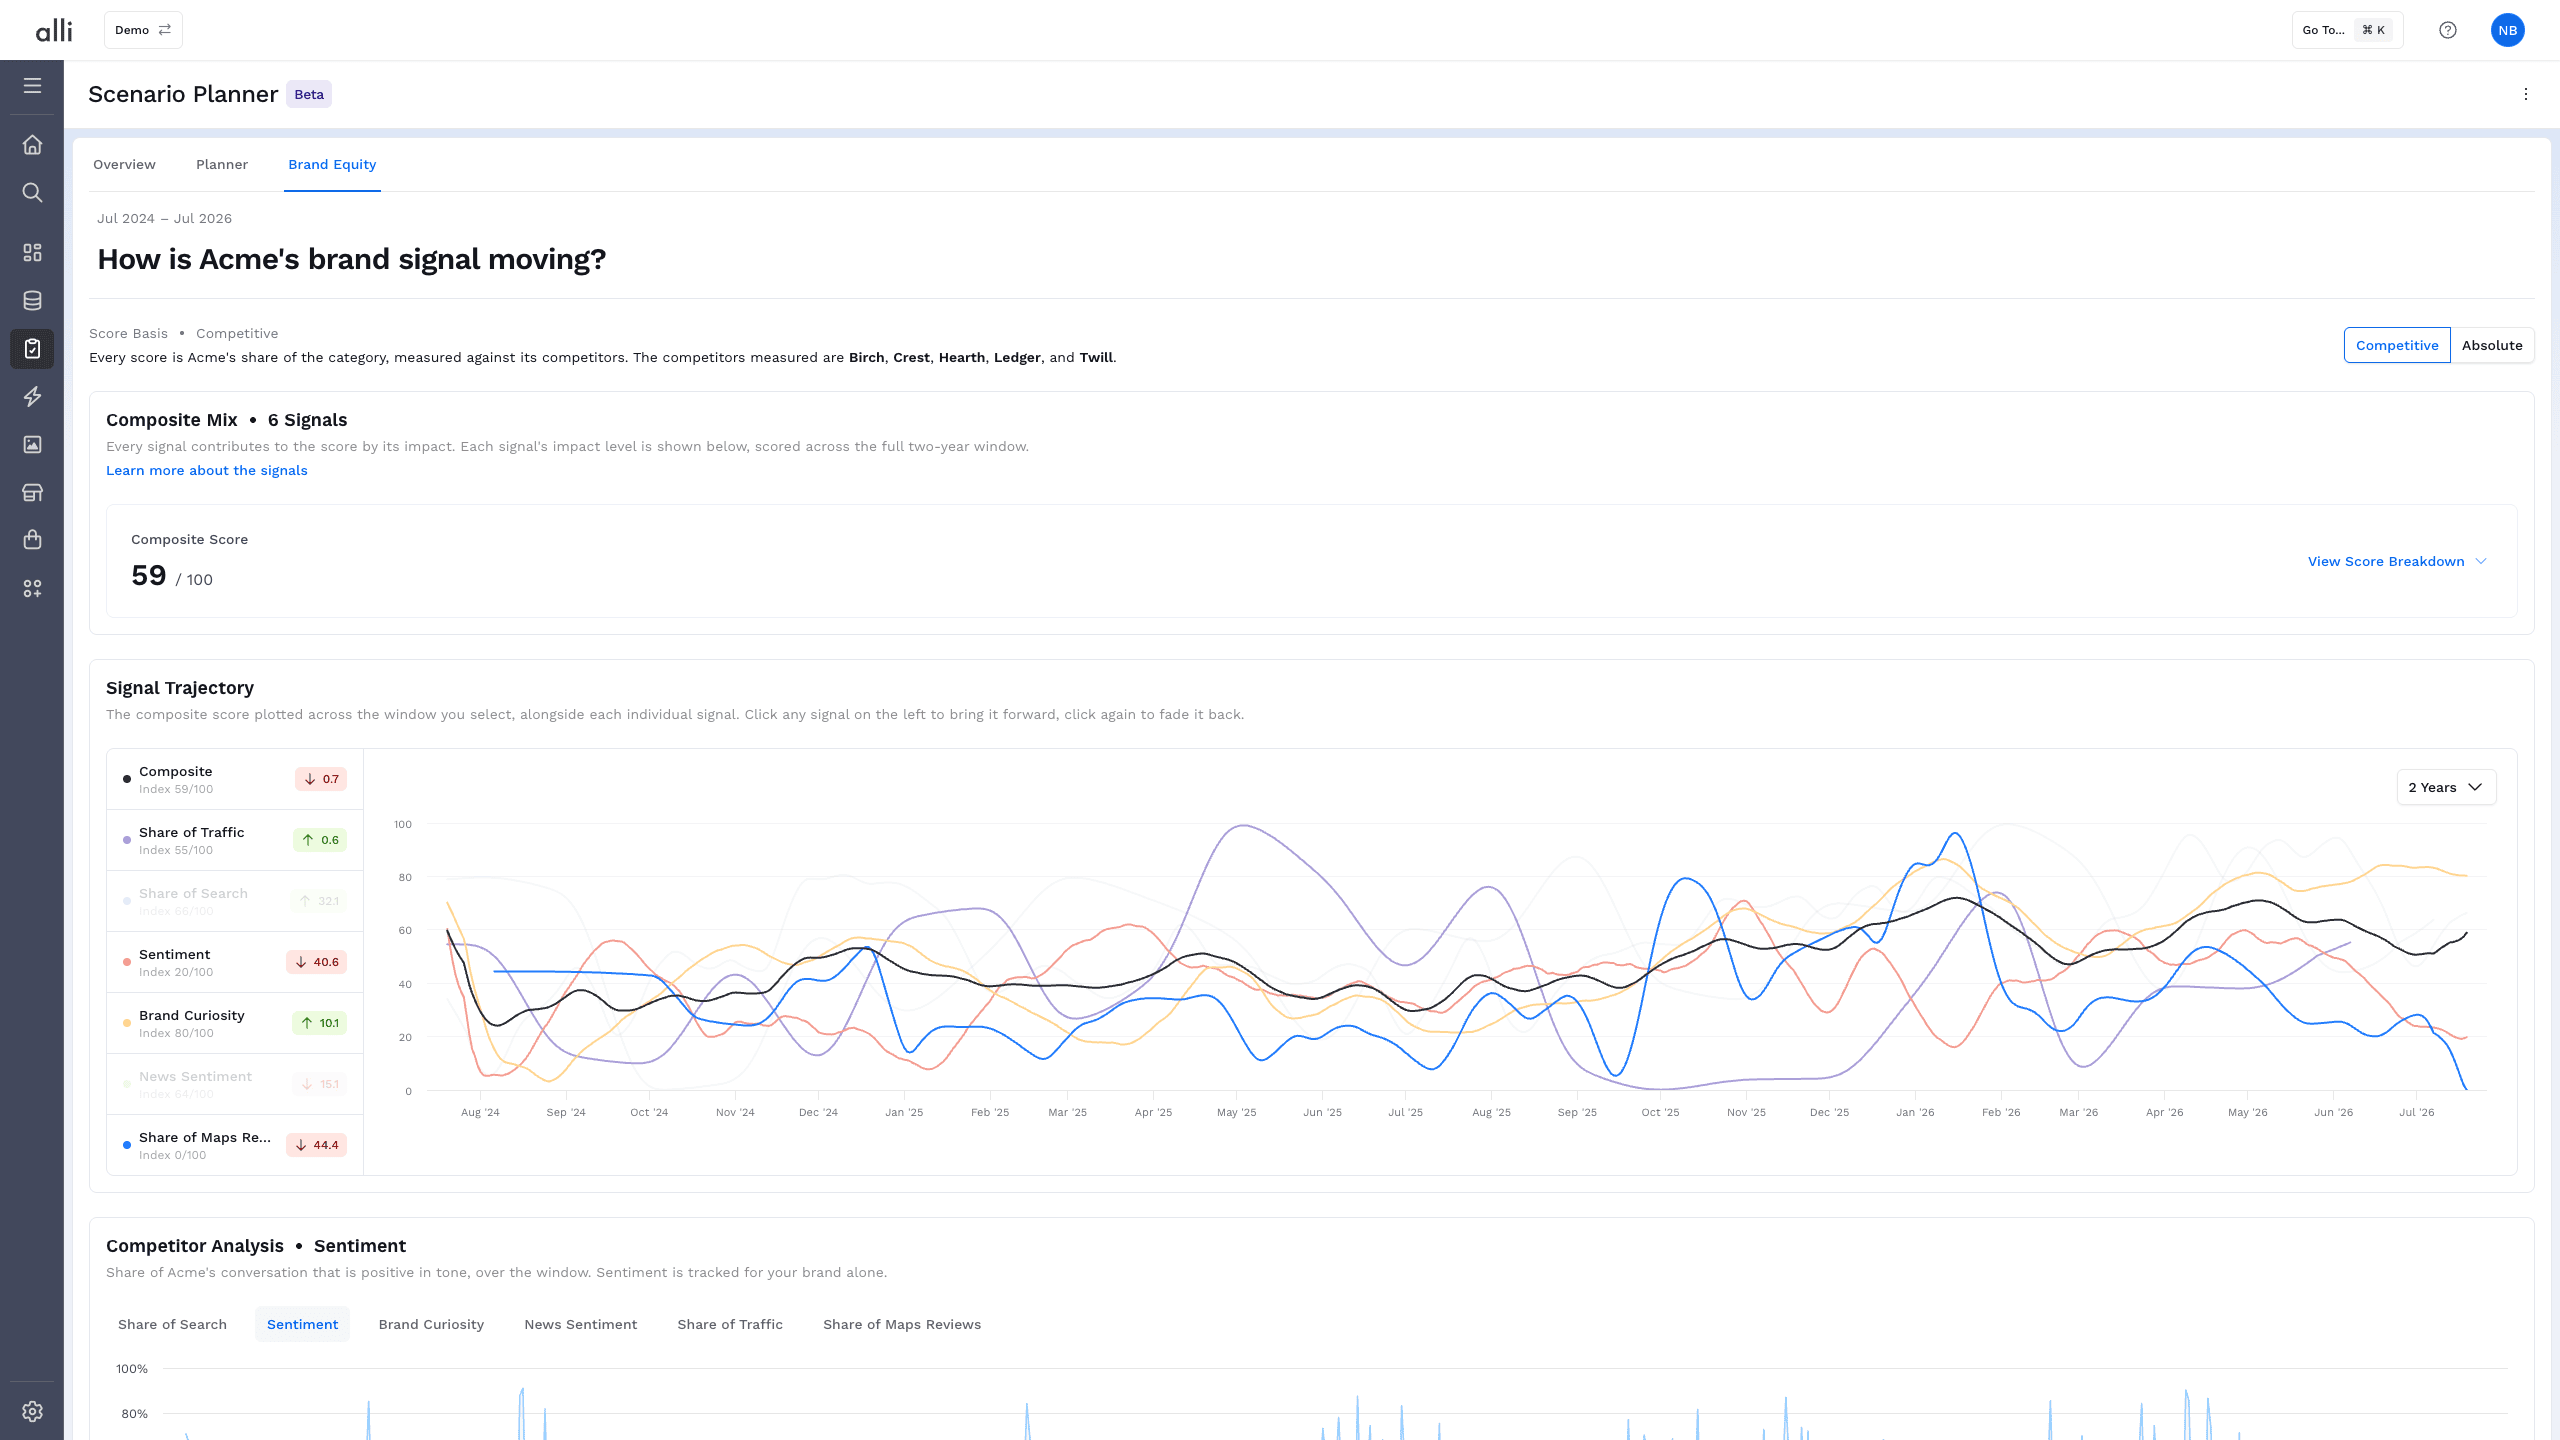
Task: Select competitor tab Share of Search
Action: (172, 1324)
